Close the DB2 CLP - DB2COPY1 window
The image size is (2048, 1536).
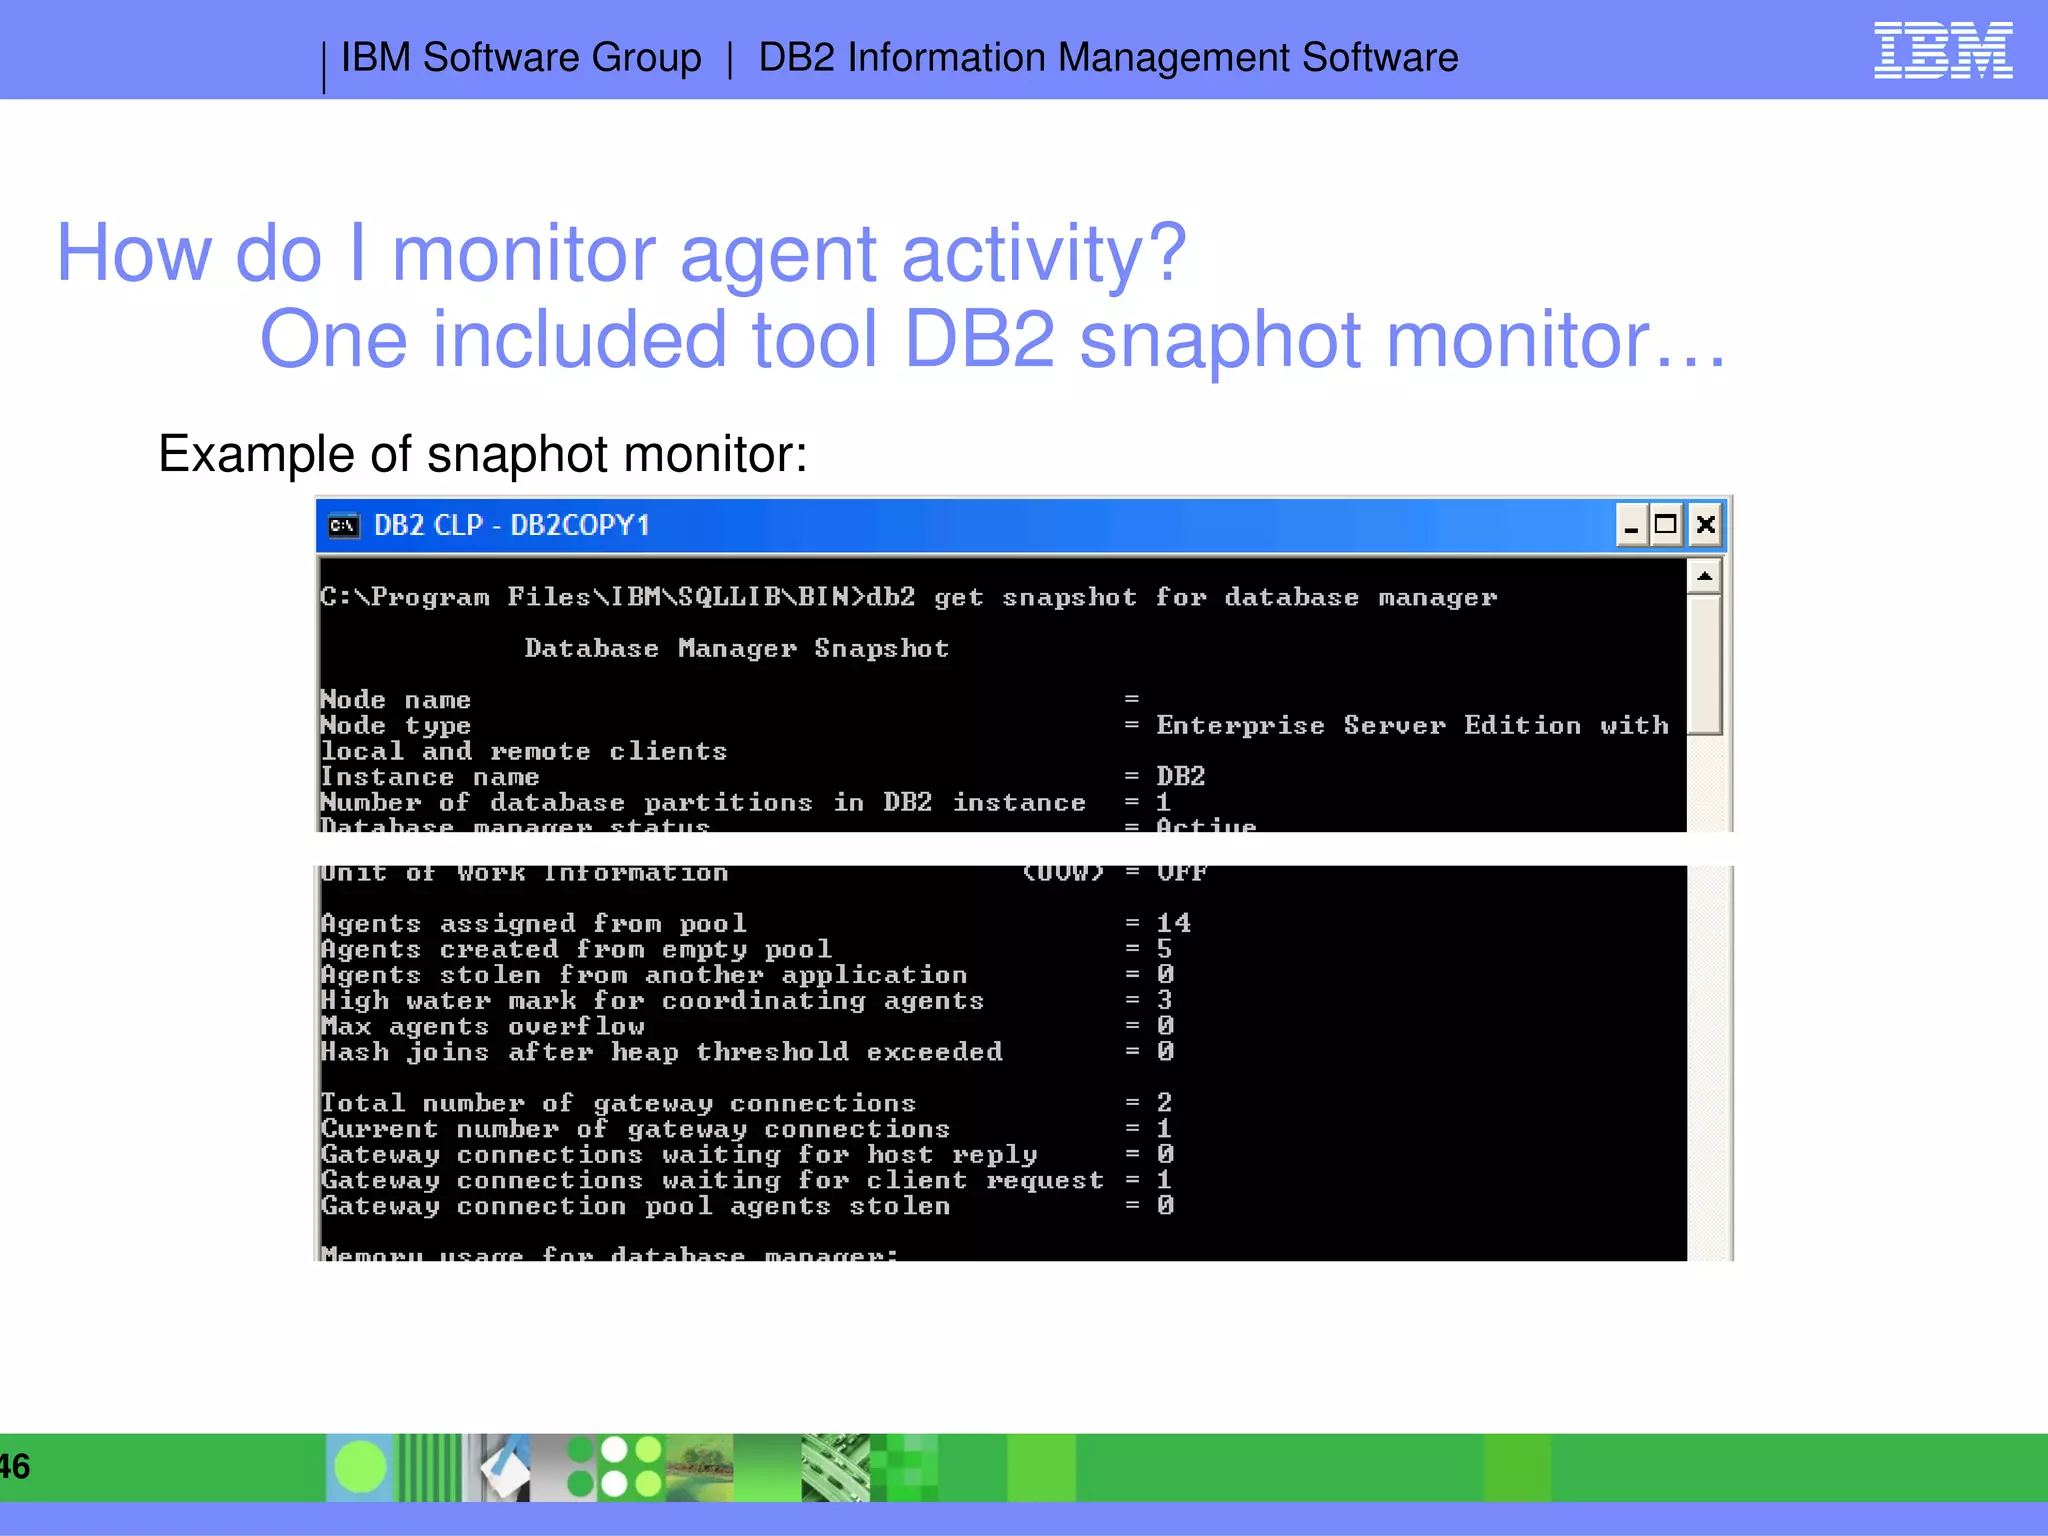point(1706,525)
